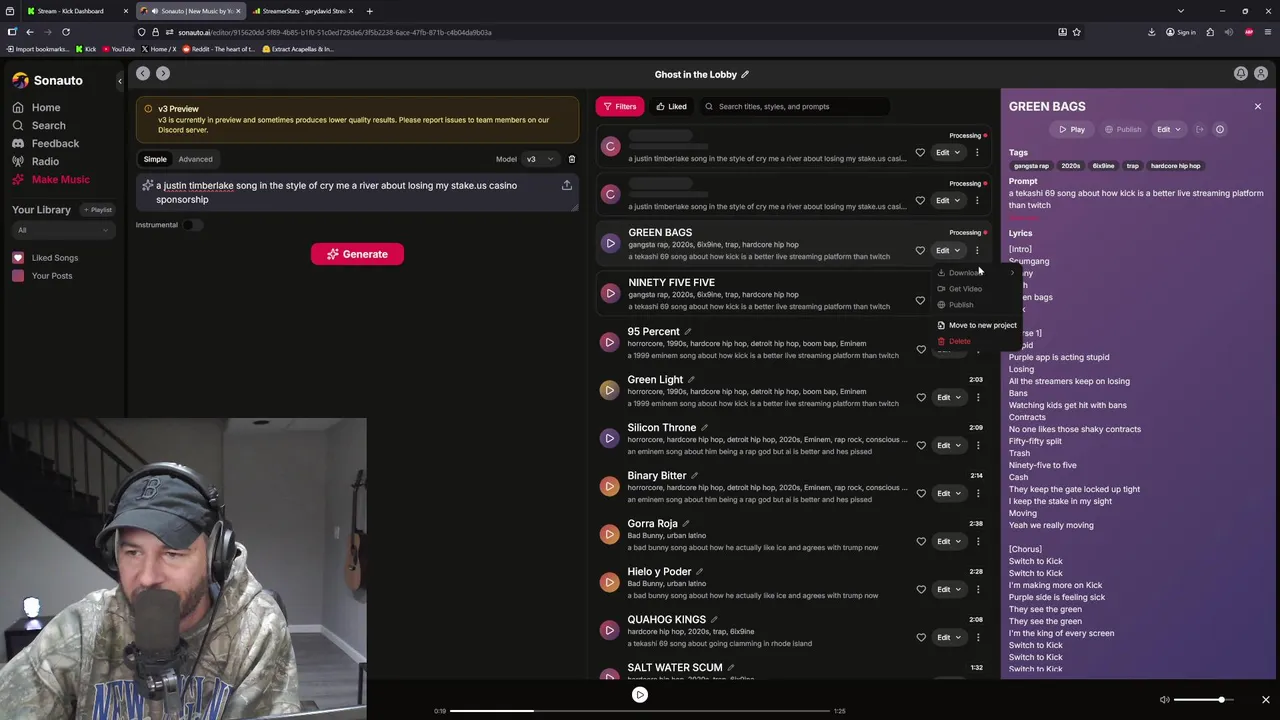Edit project name Ghost in the Lobby pencil

tap(745, 74)
